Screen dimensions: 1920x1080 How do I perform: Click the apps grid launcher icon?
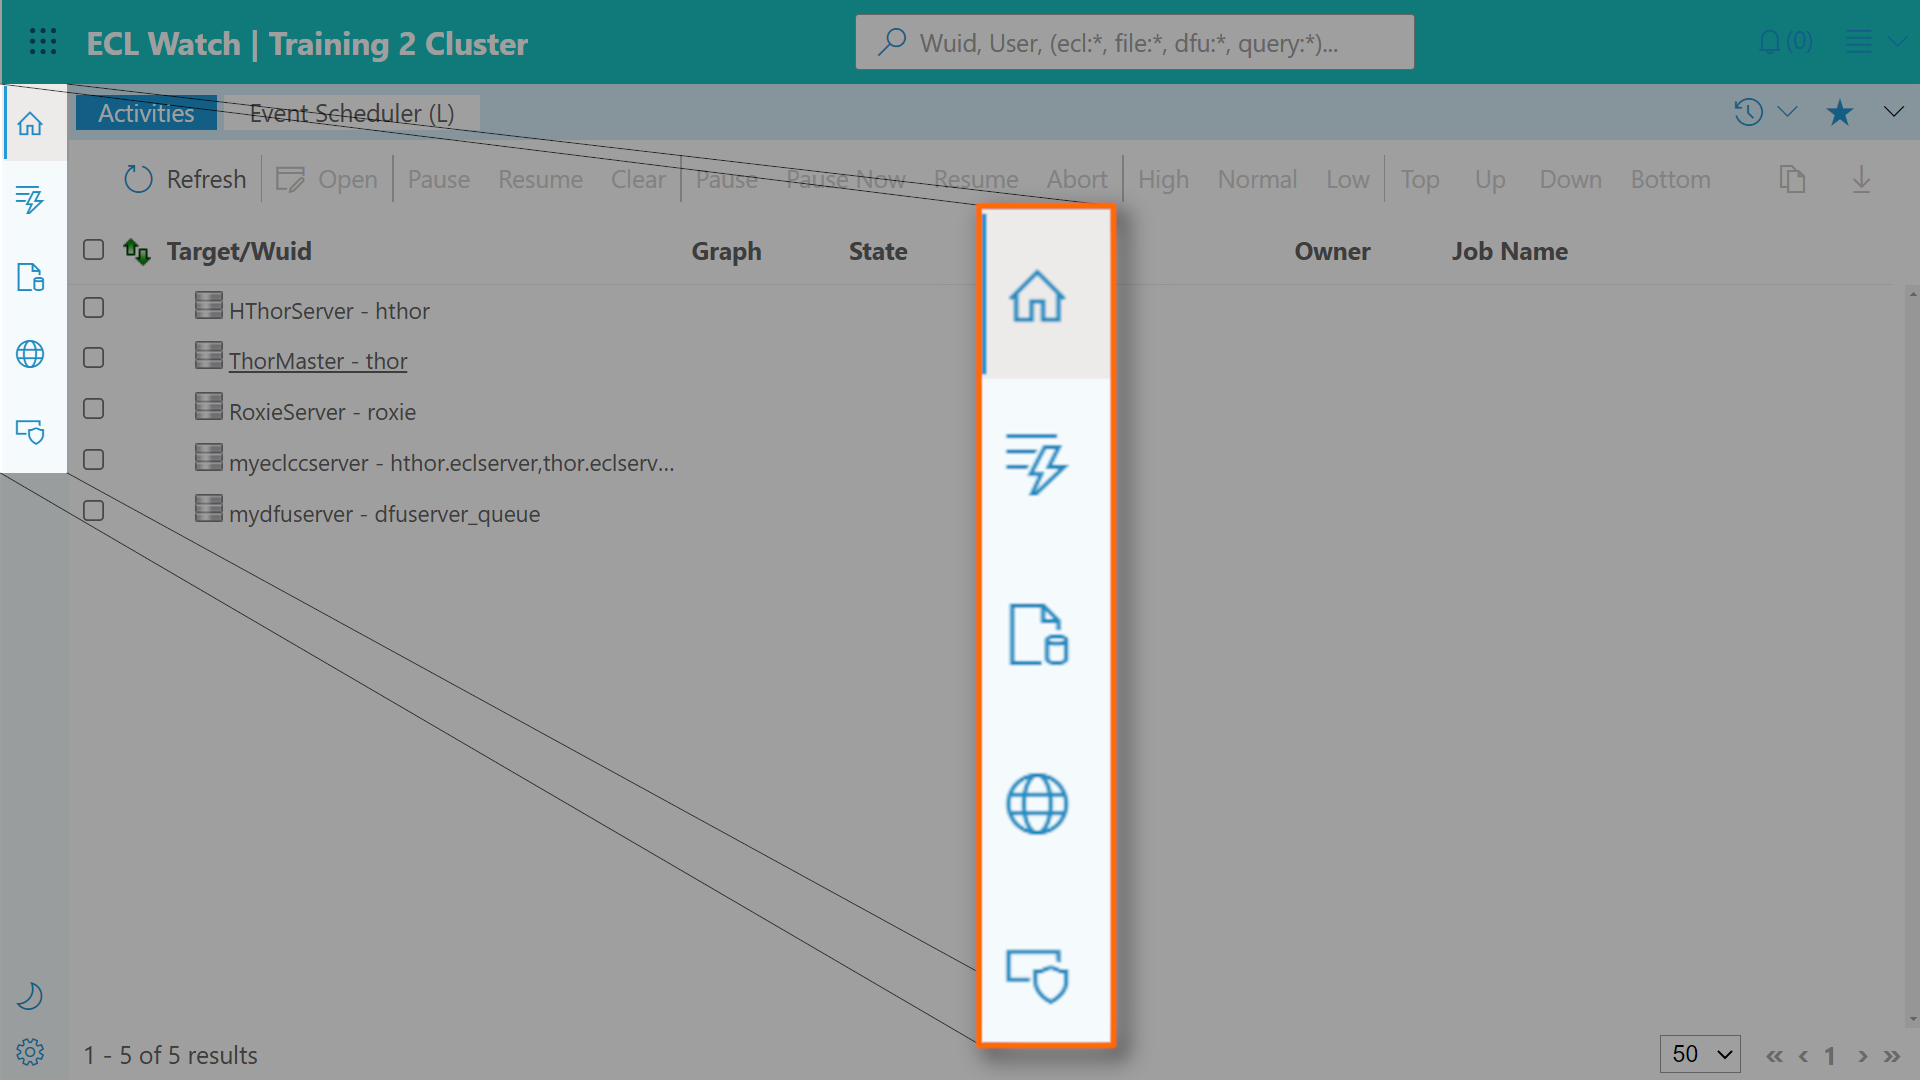tap(43, 42)
